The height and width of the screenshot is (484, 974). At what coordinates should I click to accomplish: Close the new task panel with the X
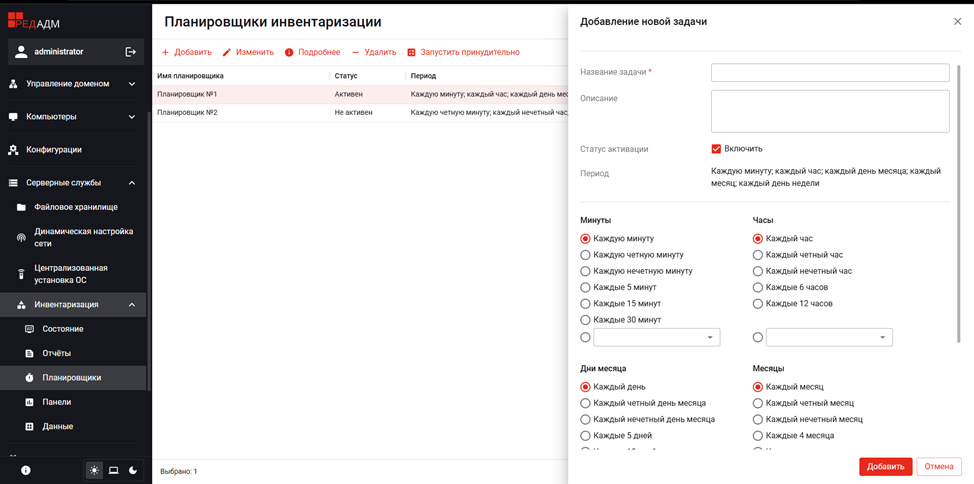pos(957,21)
